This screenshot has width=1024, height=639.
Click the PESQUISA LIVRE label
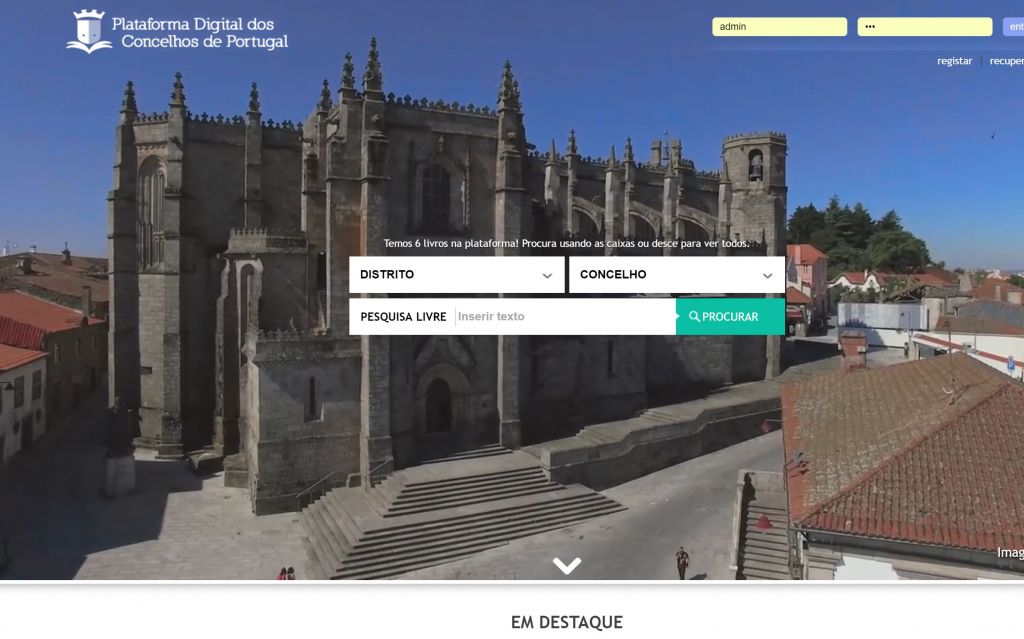click(x=403, y=317)
